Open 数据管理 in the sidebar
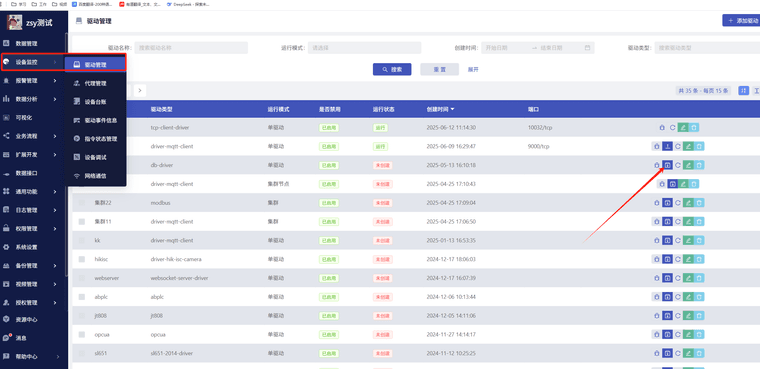Viewport: 760px width, 369px height. 27,44
